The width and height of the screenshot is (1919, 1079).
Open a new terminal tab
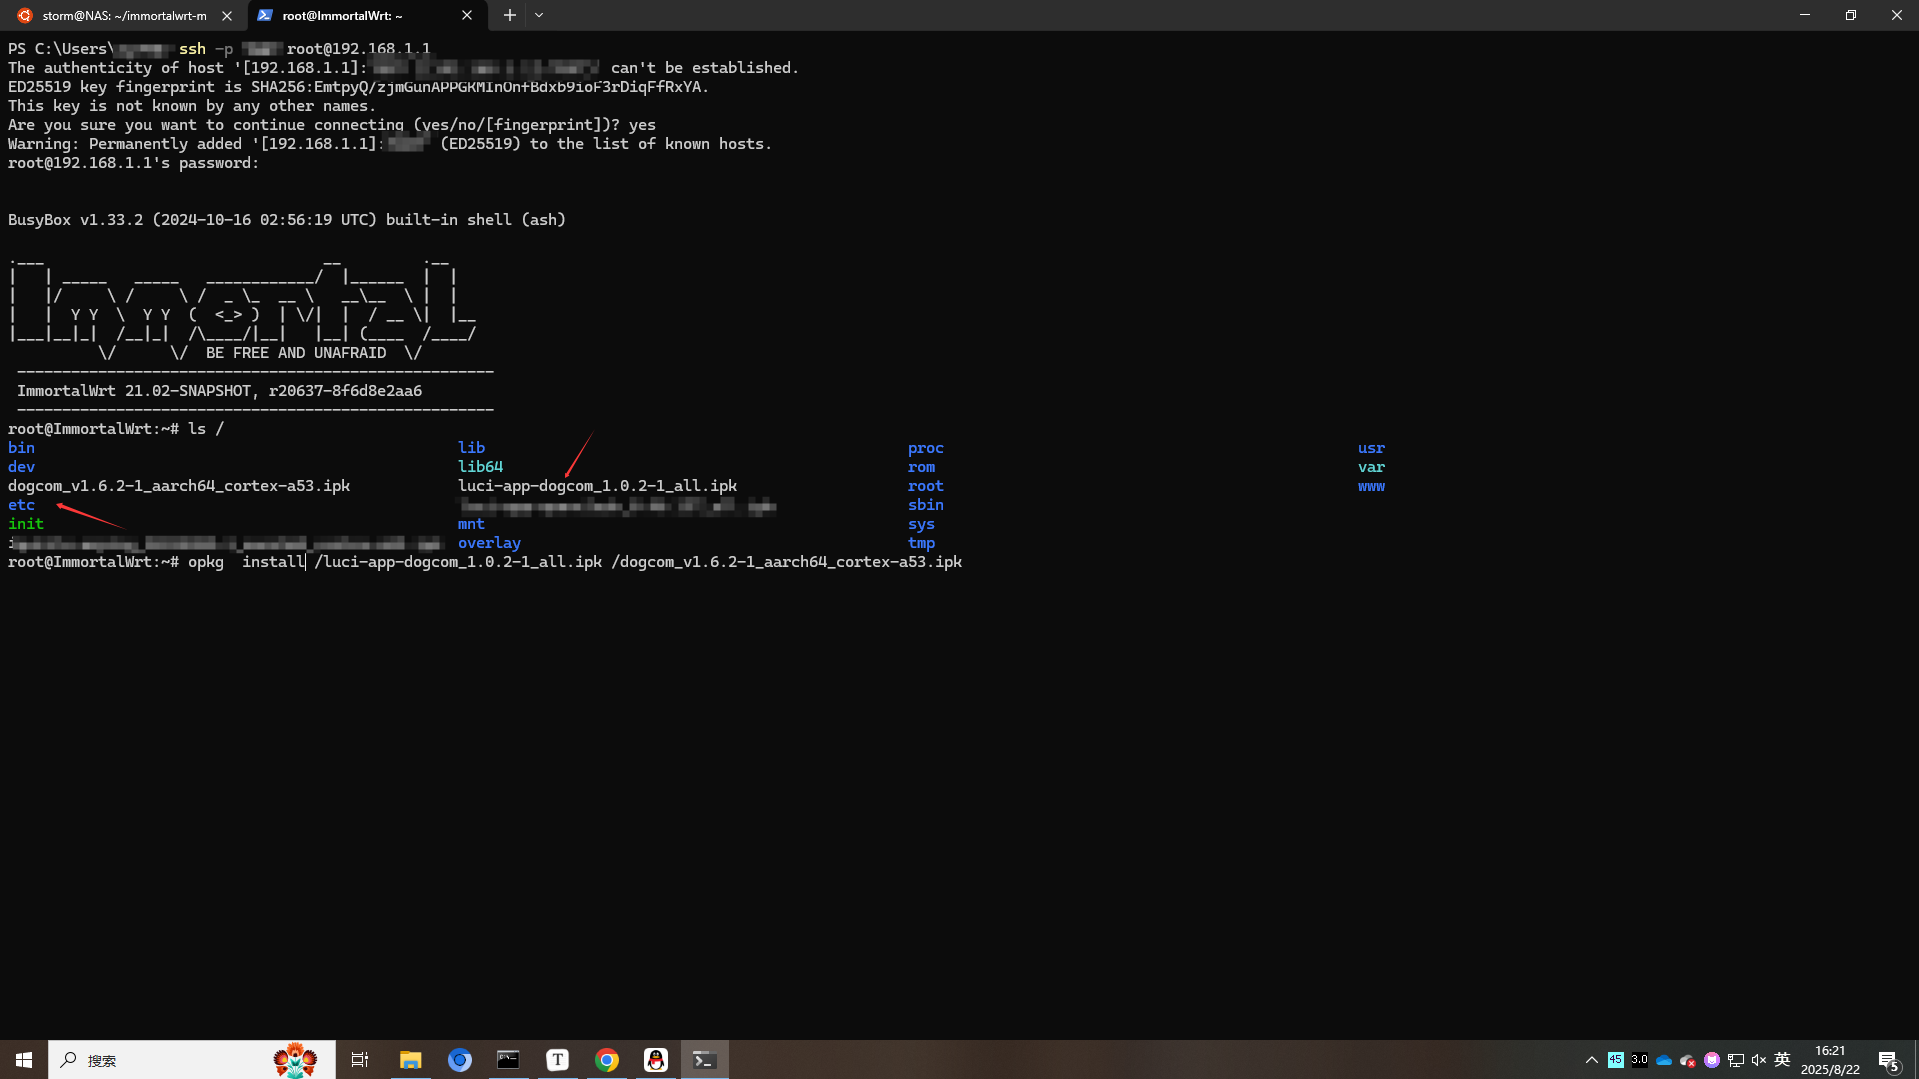point(510,15)
